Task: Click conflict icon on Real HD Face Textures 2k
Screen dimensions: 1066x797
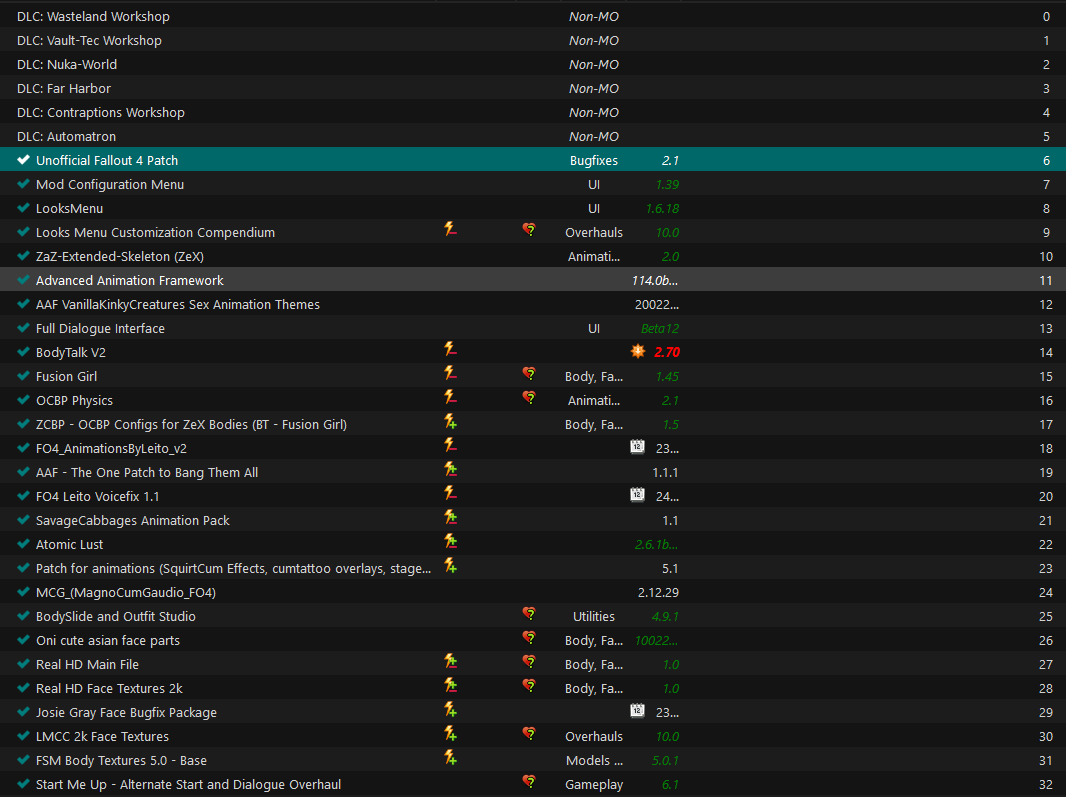Action: tap(450, 685)
